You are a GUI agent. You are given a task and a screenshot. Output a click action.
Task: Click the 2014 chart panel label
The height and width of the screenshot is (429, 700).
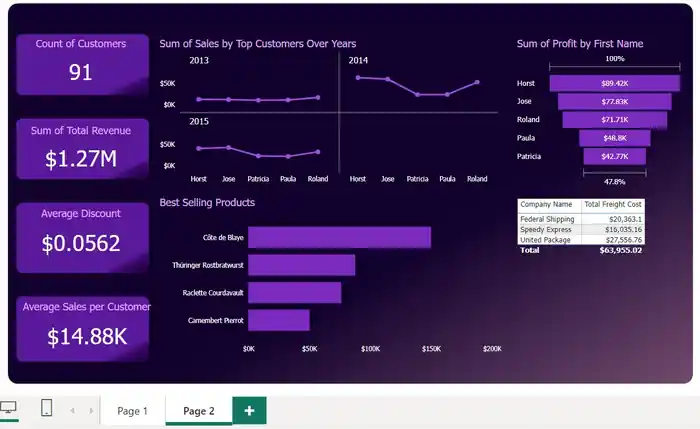(x=358, y=60)
